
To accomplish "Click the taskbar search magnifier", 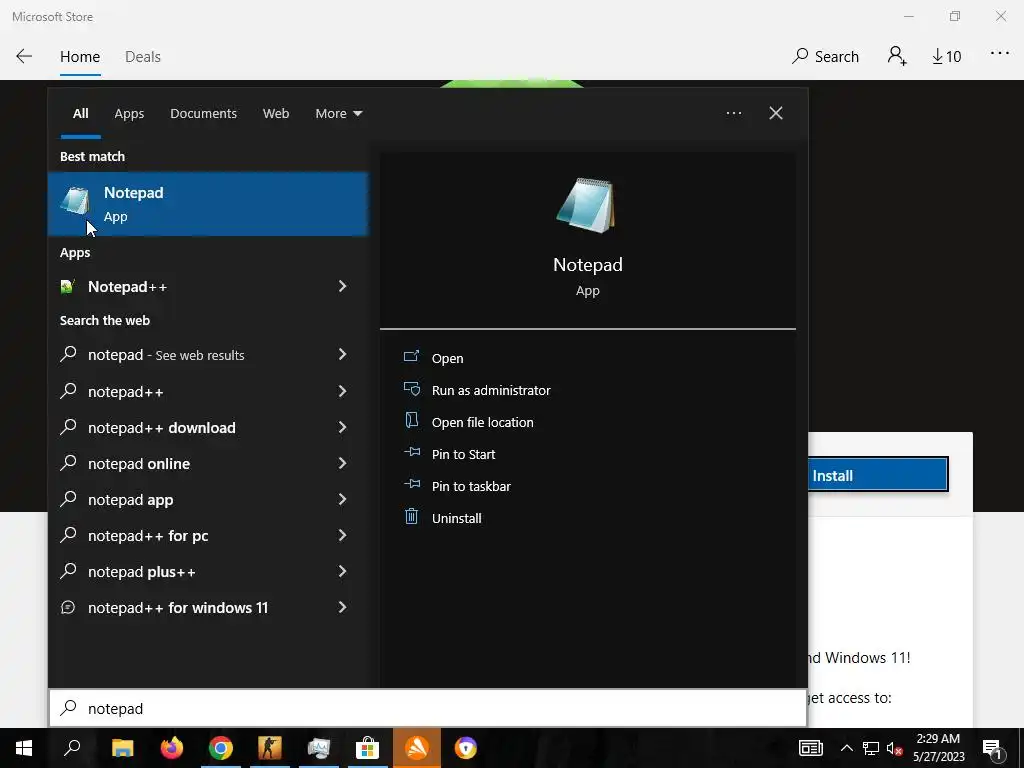I will (72, 748).
